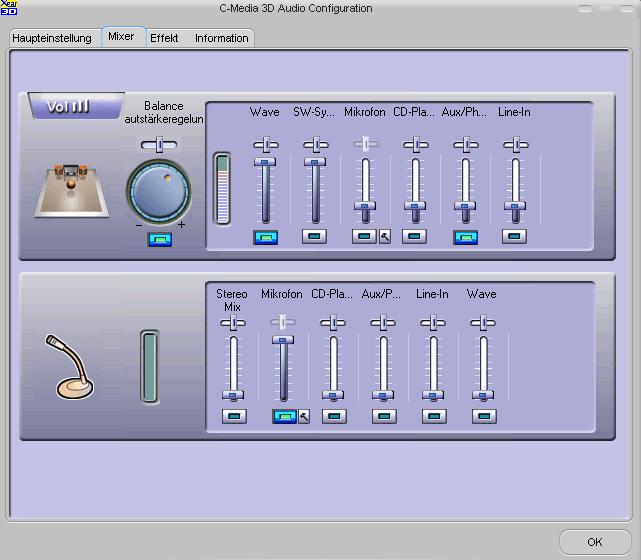Click the master volume knob
This screenshot has width=641, height=560.
pos(159,191)
